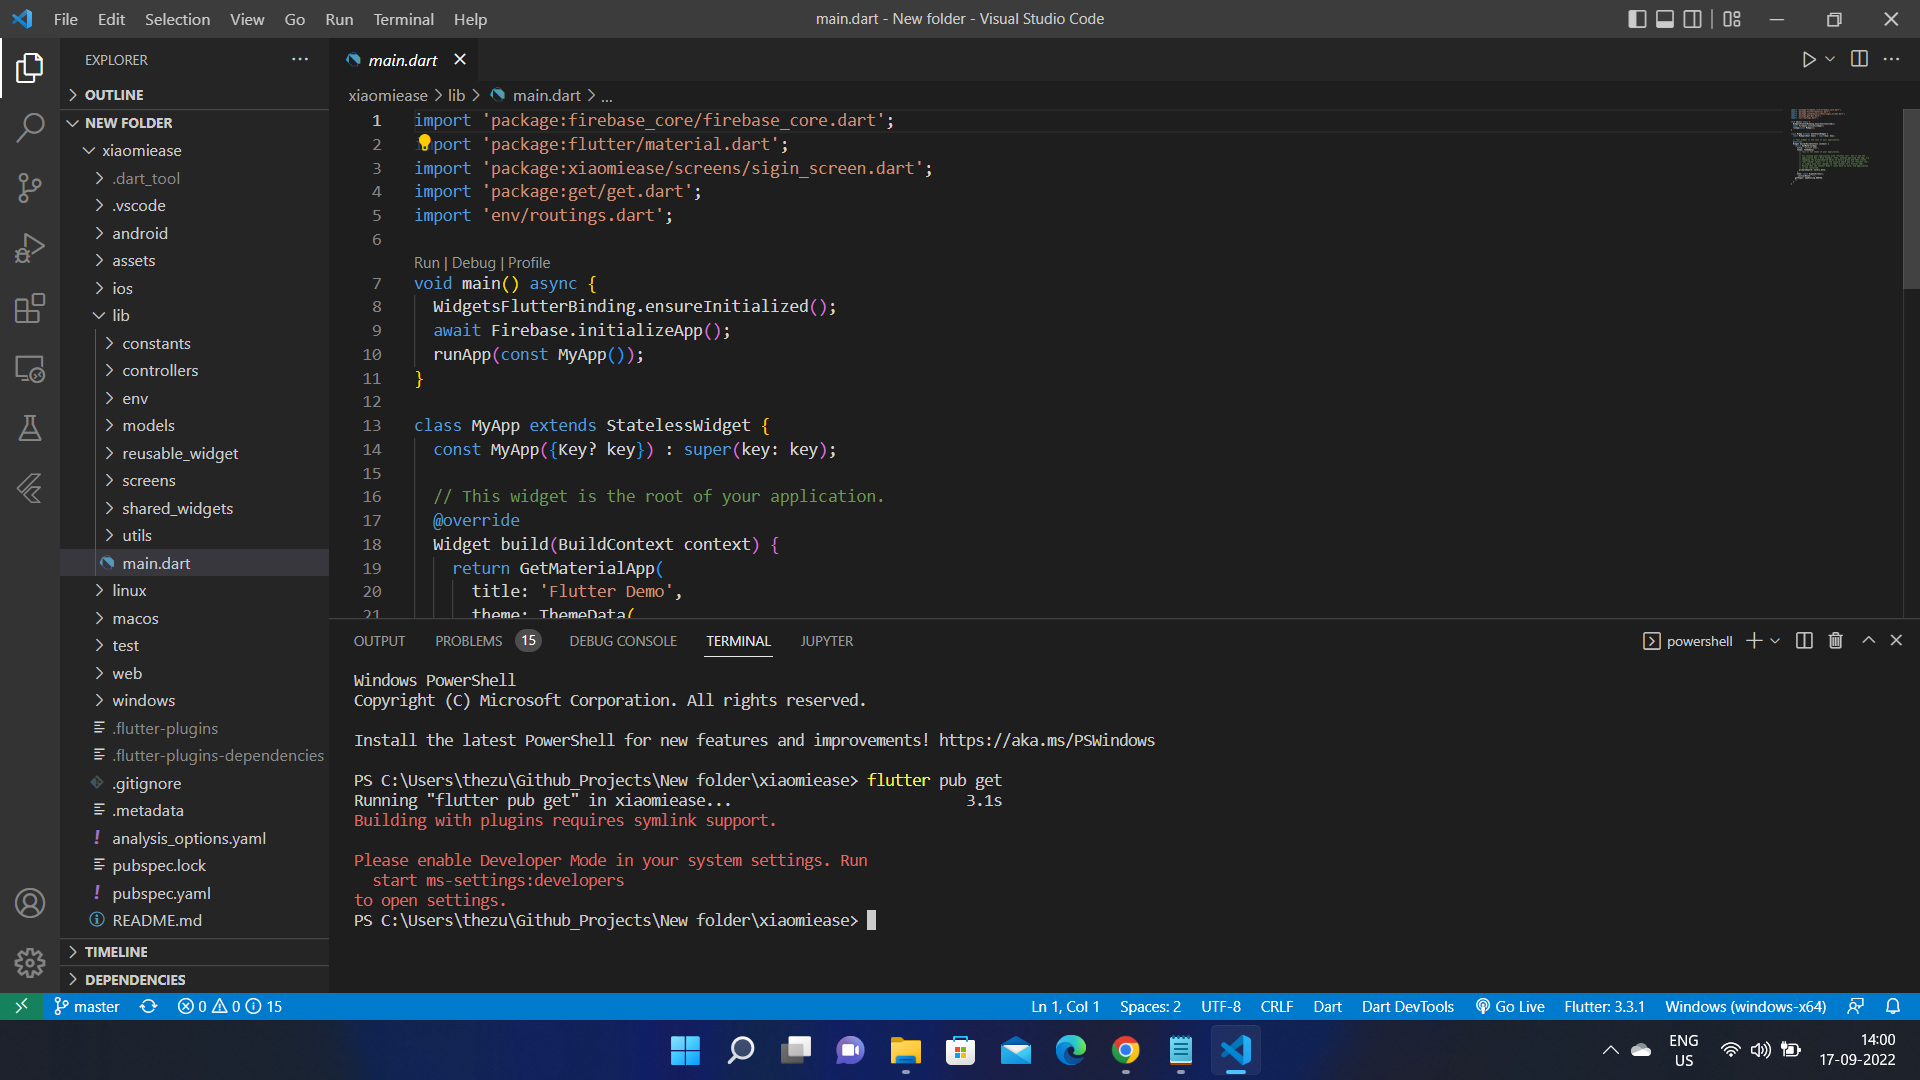
Task: Open Remote Explorer view
Action: [30, 369]
